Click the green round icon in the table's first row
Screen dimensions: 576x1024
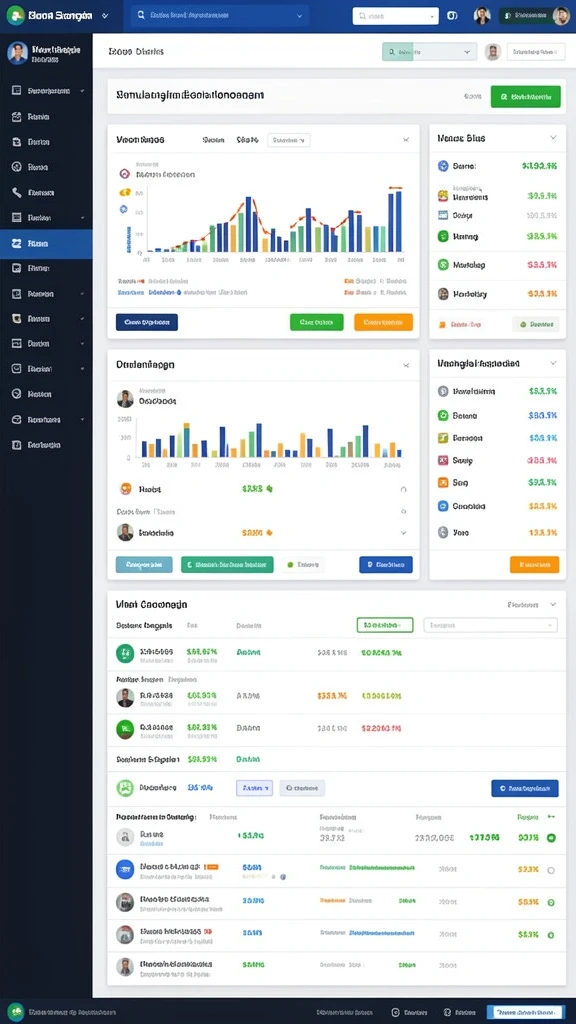click(125, 653)
